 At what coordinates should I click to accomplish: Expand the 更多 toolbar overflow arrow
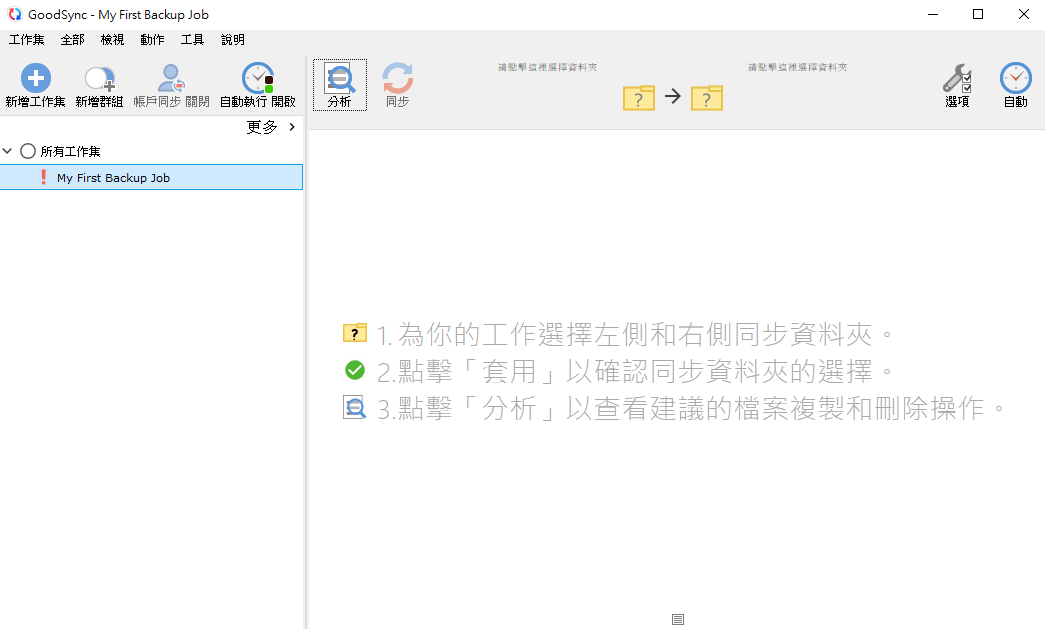292,127
